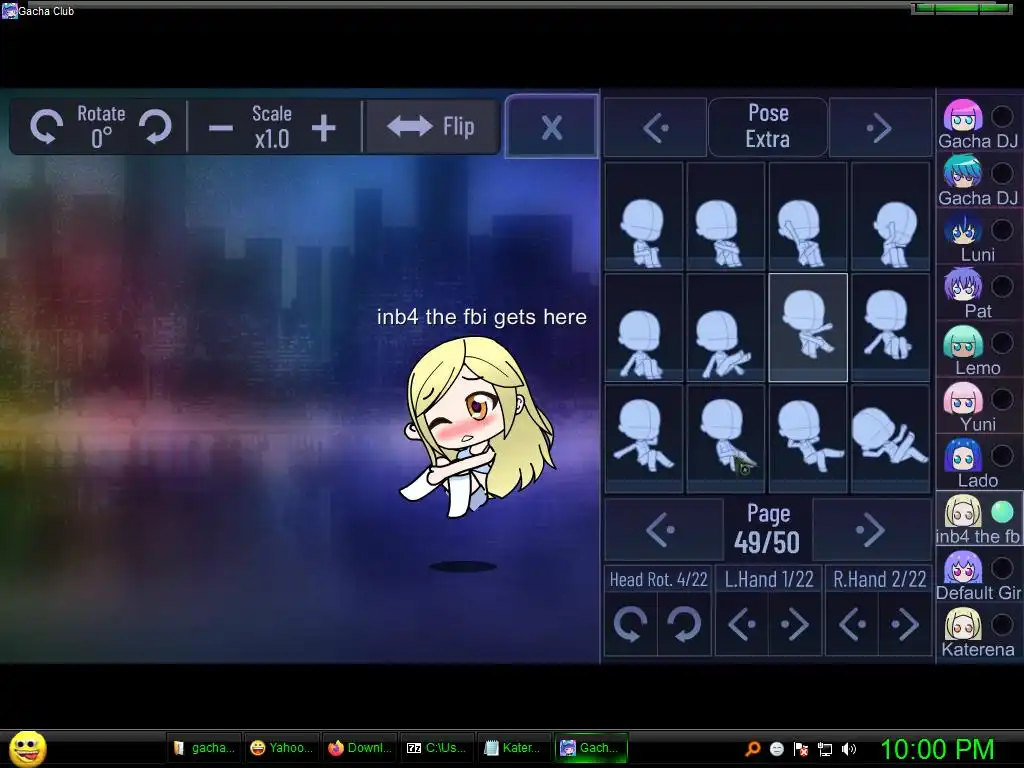Select next left hand under L.Hand
The height and width of the screenshot is (768, 1024).
(x=795, y=624)
